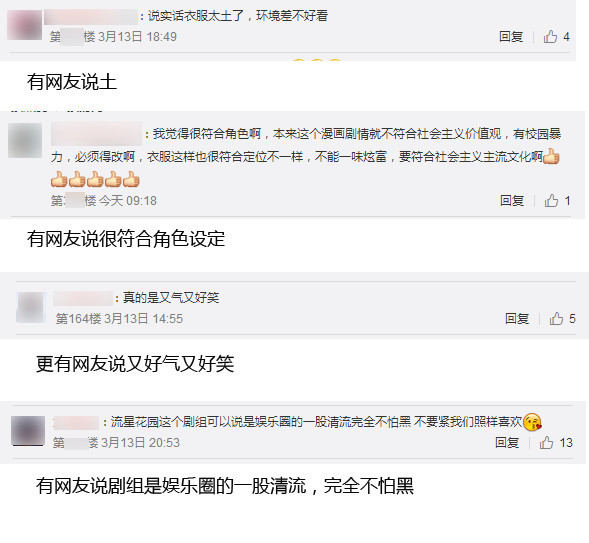Open username of 真的是又气又好笑 commenter
Image resolution: width=589 pixels, height=543 pixels.
(83, 298)
